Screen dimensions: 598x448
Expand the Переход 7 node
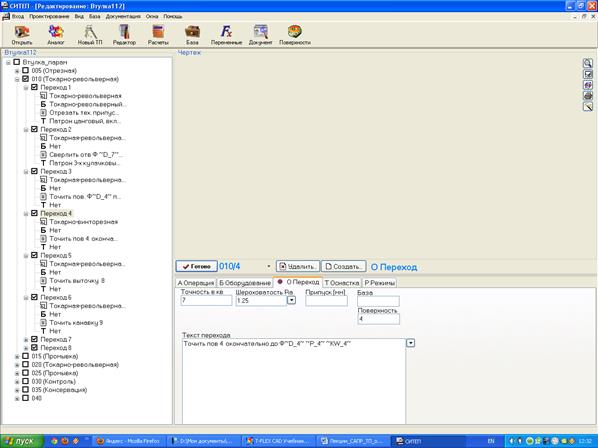pos(26,339)
